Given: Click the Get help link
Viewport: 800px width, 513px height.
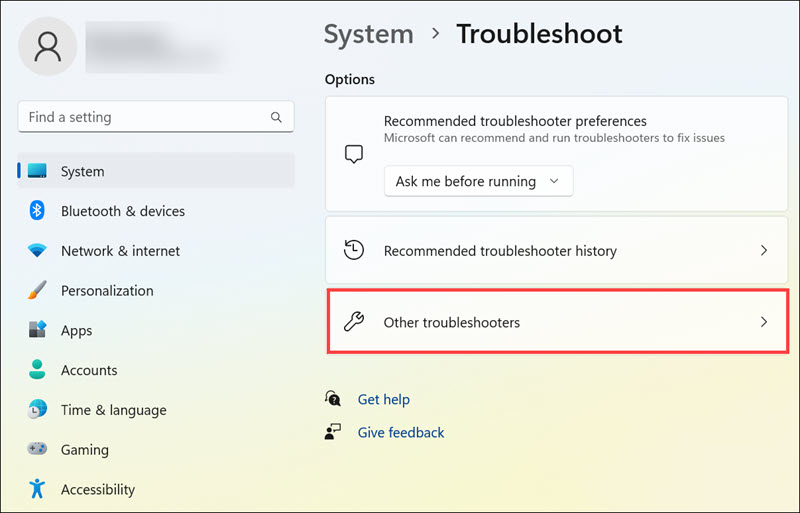Looking at the screenshot, I should click(384, 399).
